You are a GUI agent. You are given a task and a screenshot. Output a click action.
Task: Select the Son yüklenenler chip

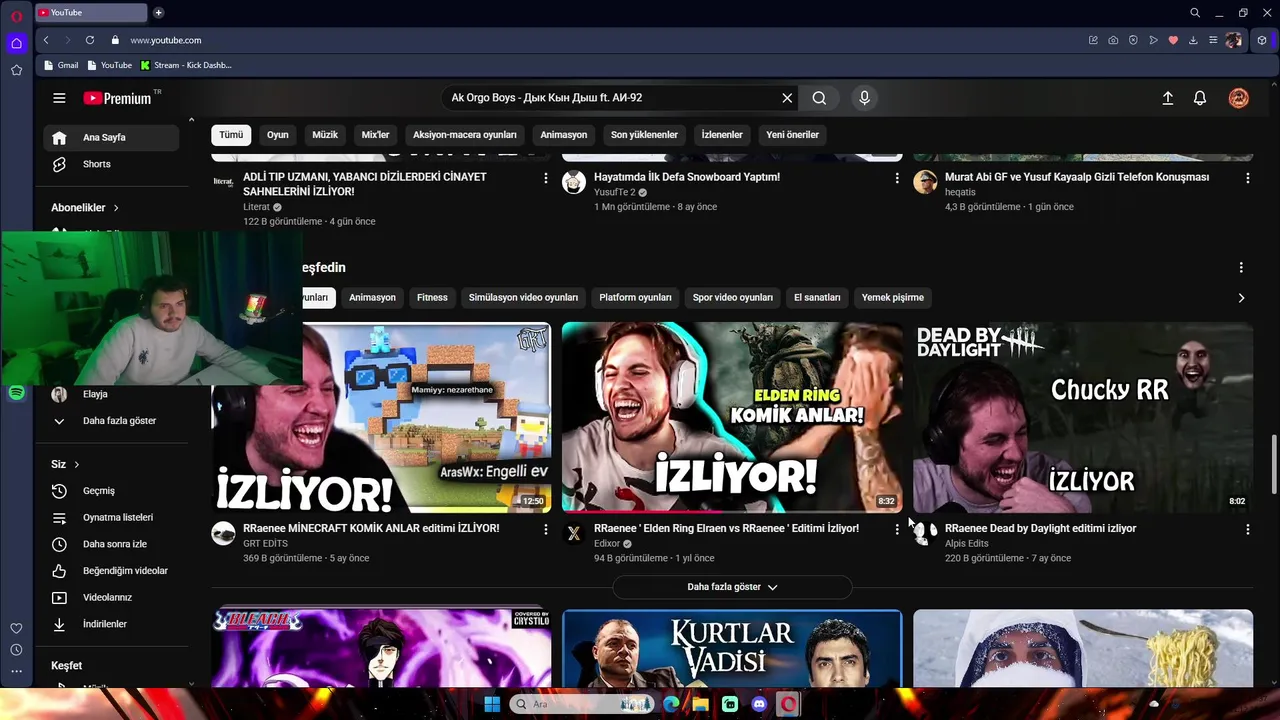644,135
